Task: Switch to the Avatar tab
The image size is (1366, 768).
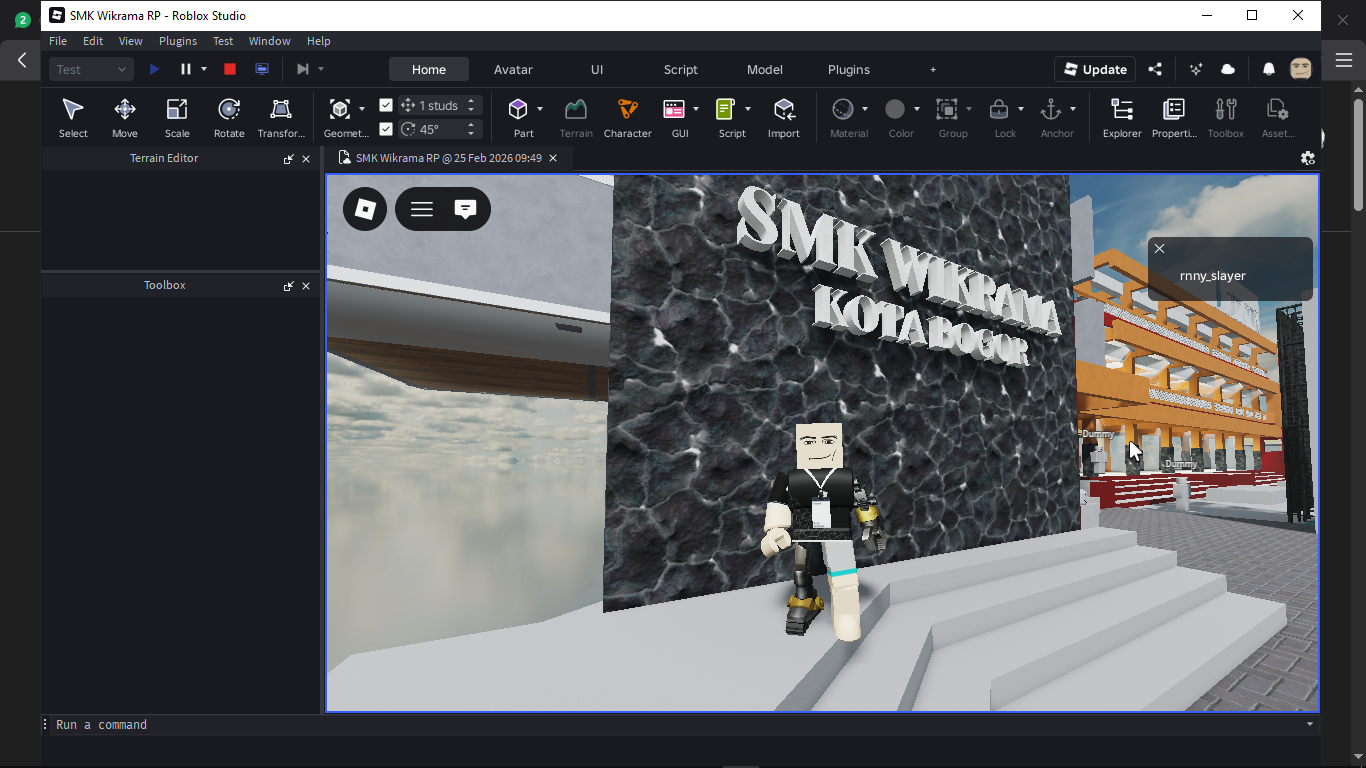Action: [513, 69]
